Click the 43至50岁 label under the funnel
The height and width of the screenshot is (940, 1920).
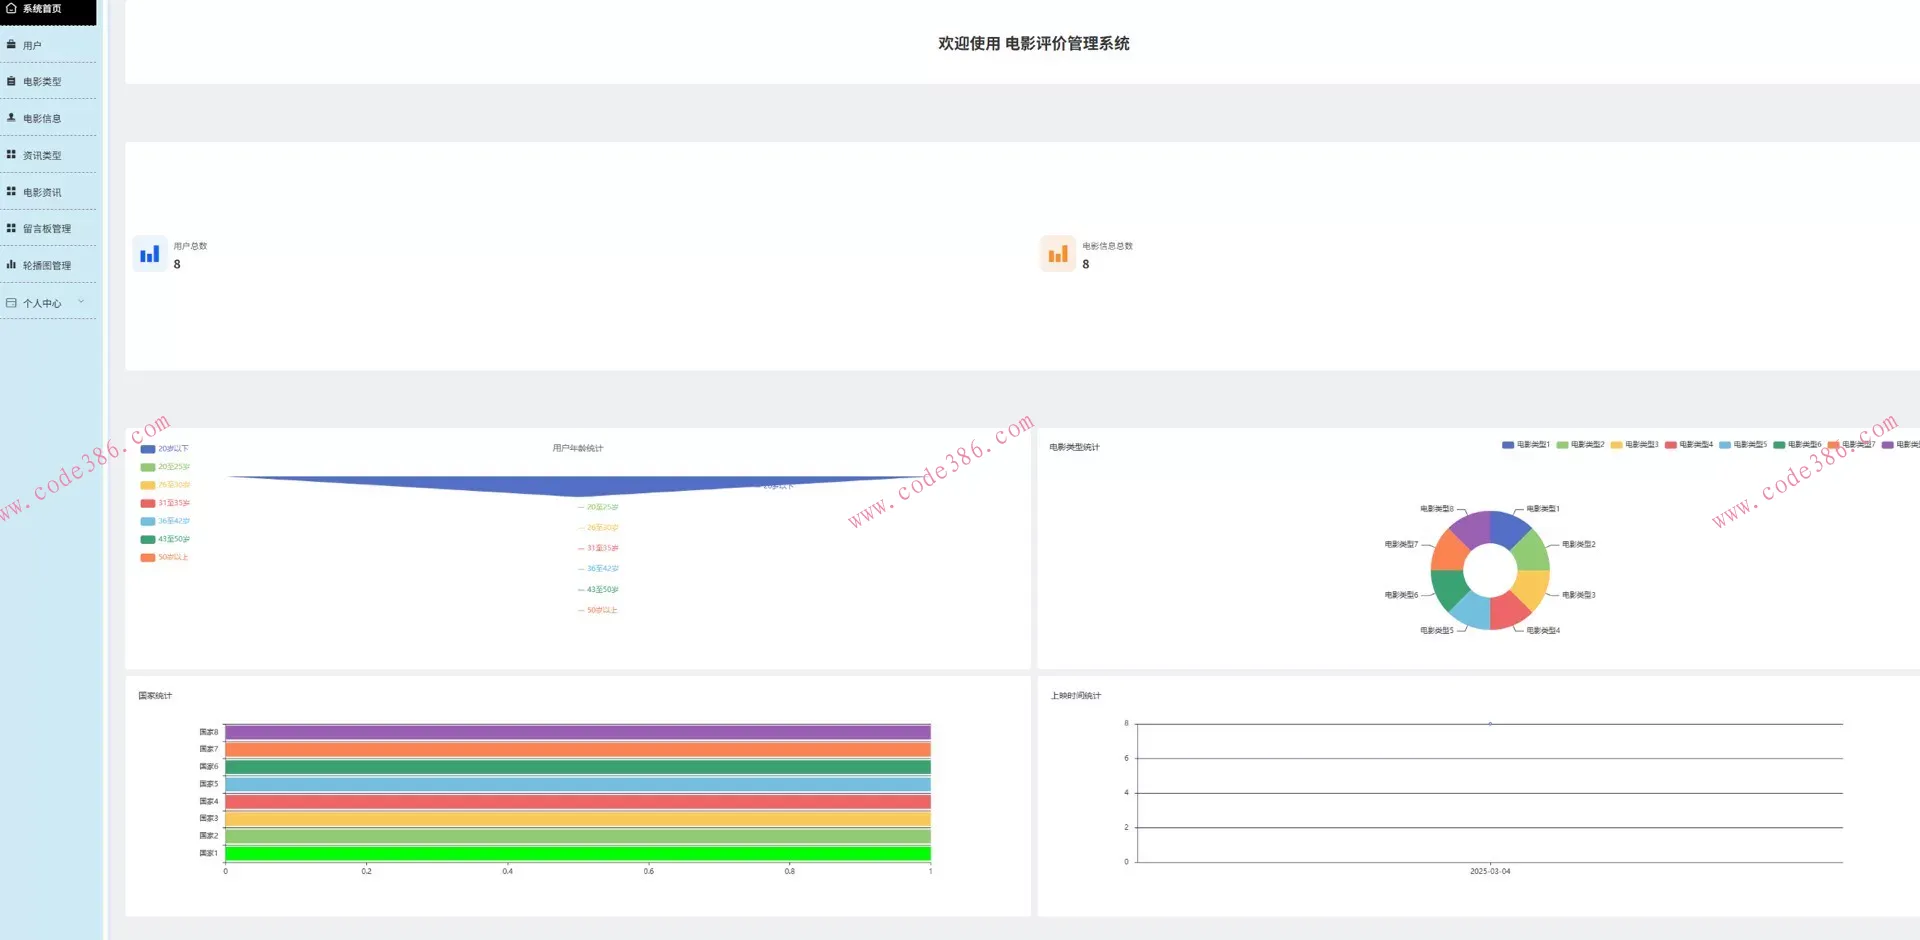[603, 590]
